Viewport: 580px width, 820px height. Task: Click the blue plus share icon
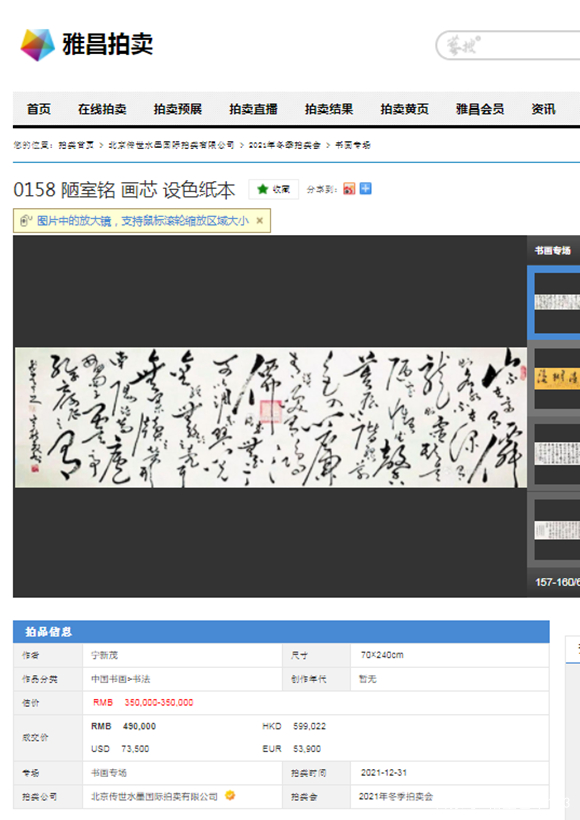(x=366, y=189)
